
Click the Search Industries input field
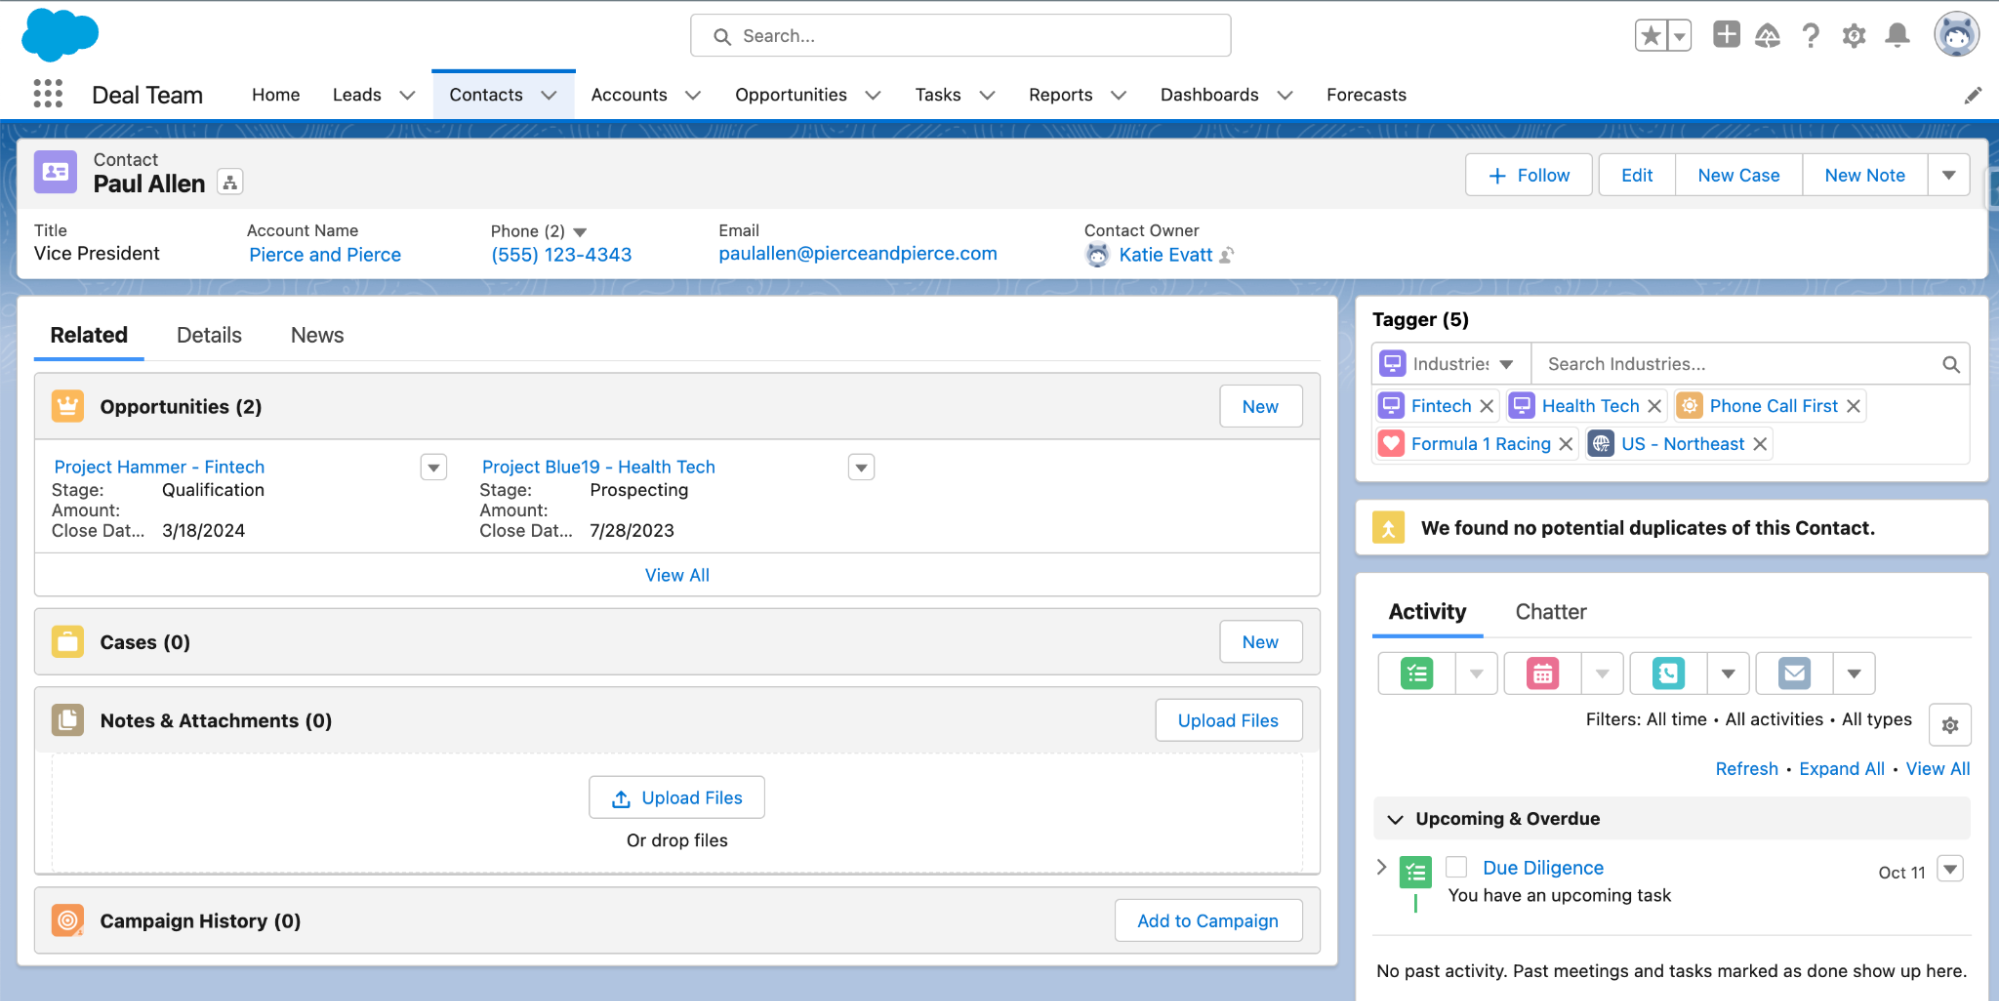[1738, 364]
